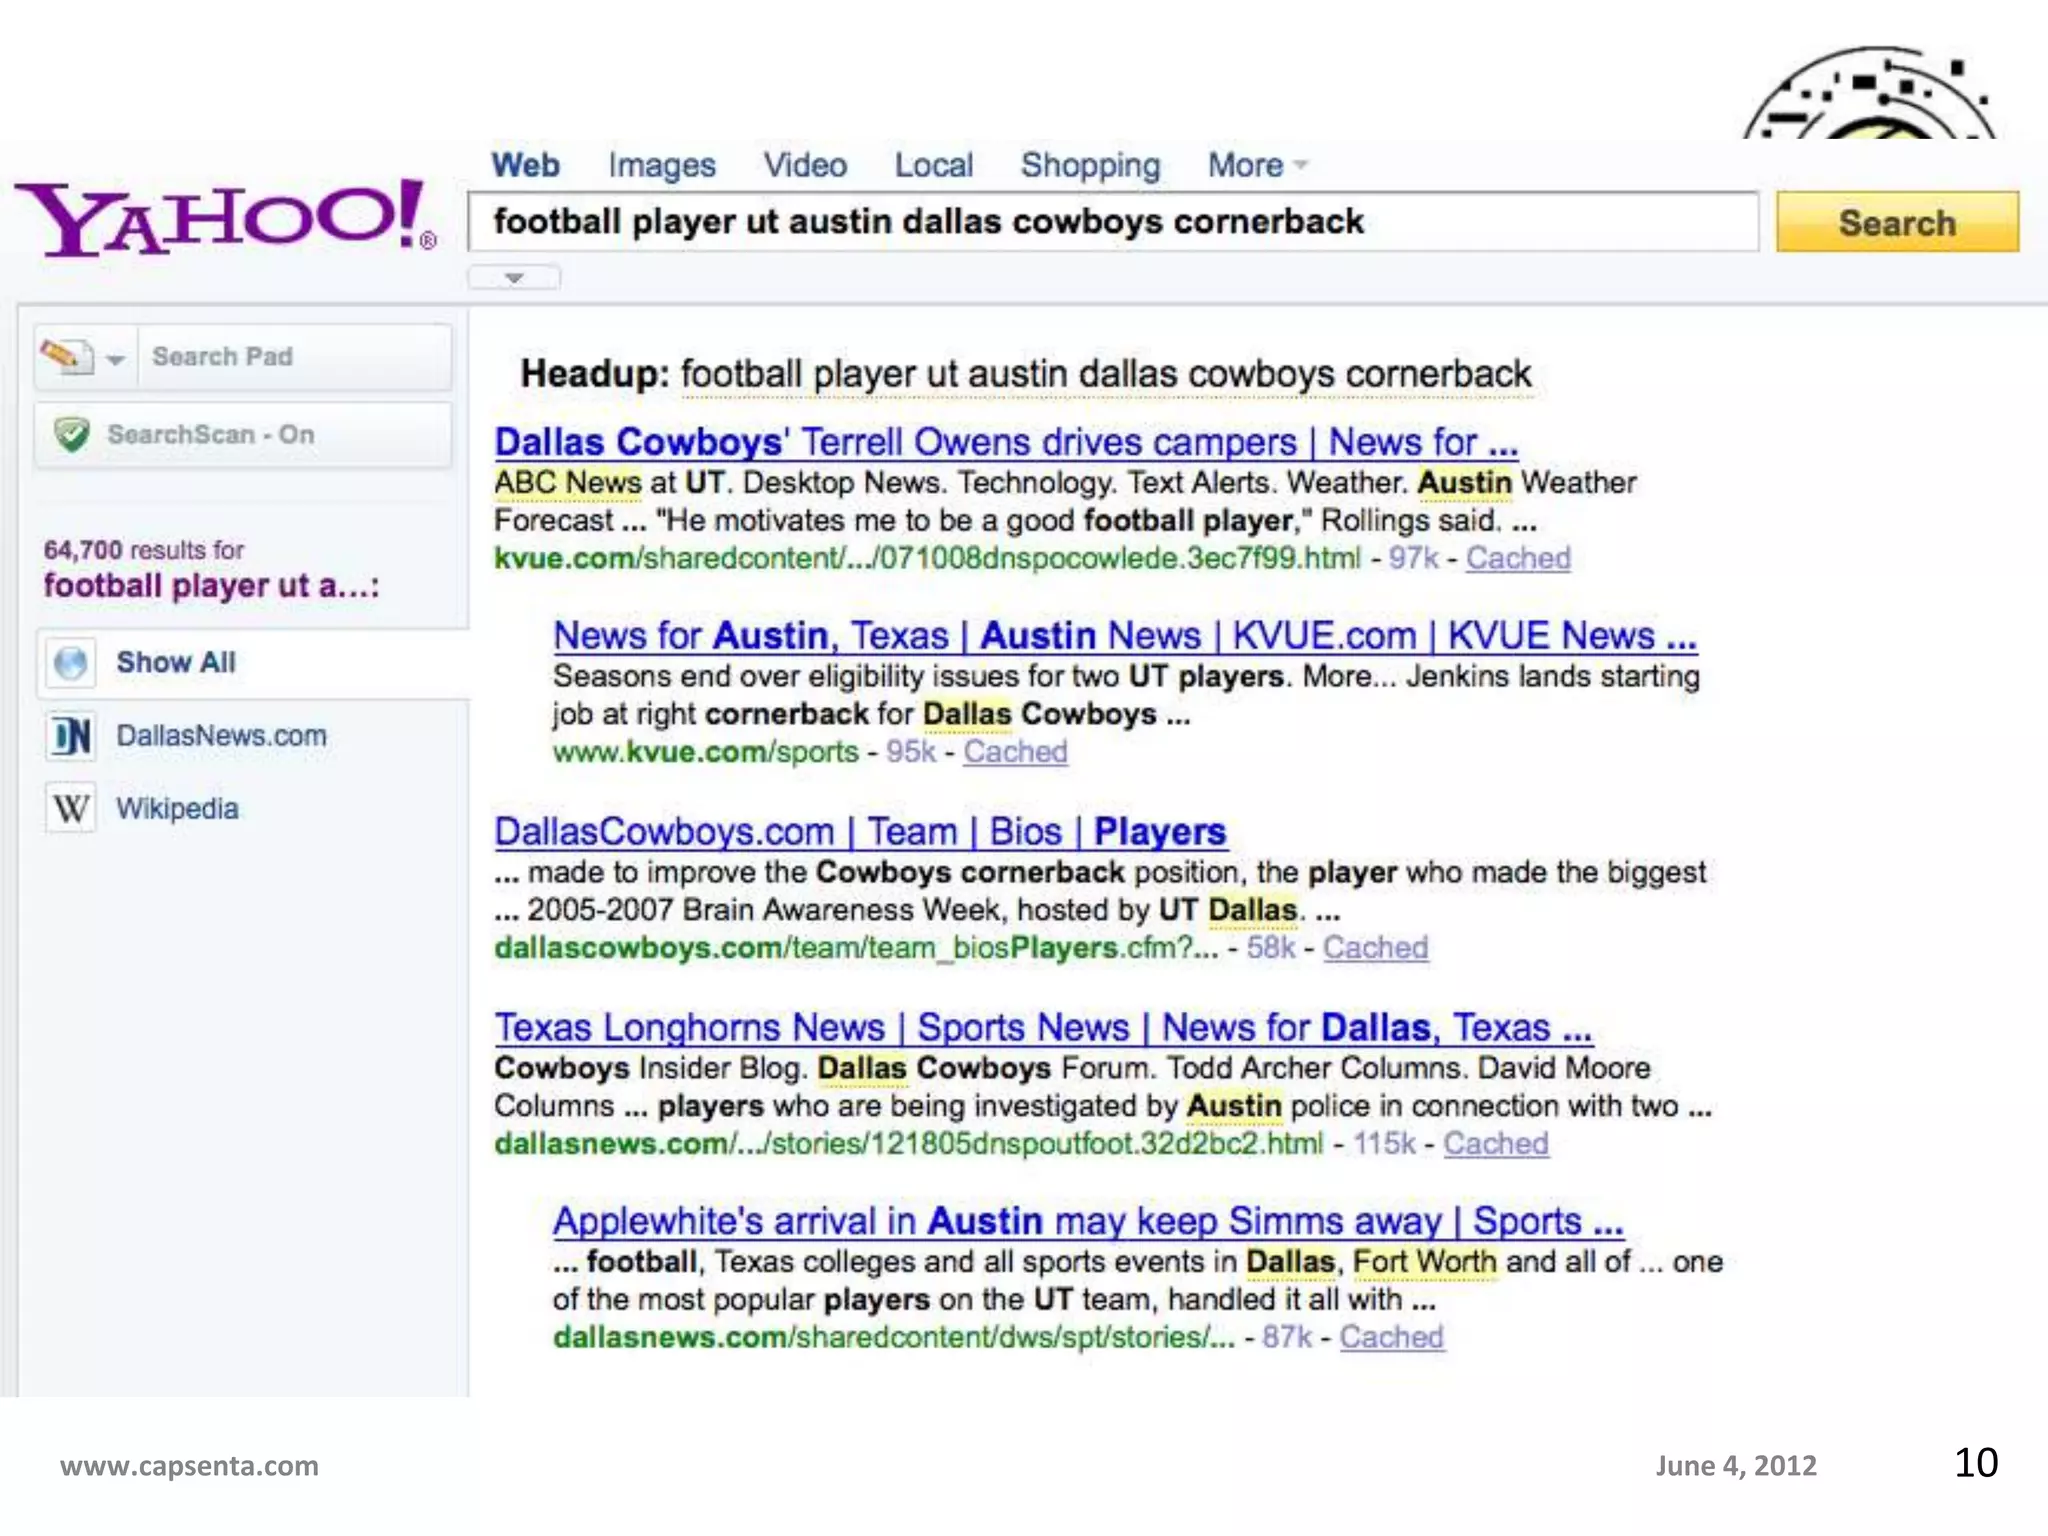
Task: Switch to the Video tab
Action: click(x=804, y=165)
